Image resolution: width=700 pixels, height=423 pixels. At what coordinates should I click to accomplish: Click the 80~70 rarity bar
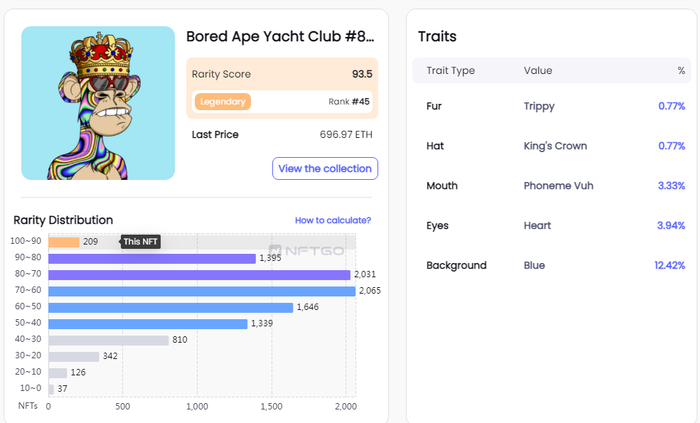pos(198,274)
